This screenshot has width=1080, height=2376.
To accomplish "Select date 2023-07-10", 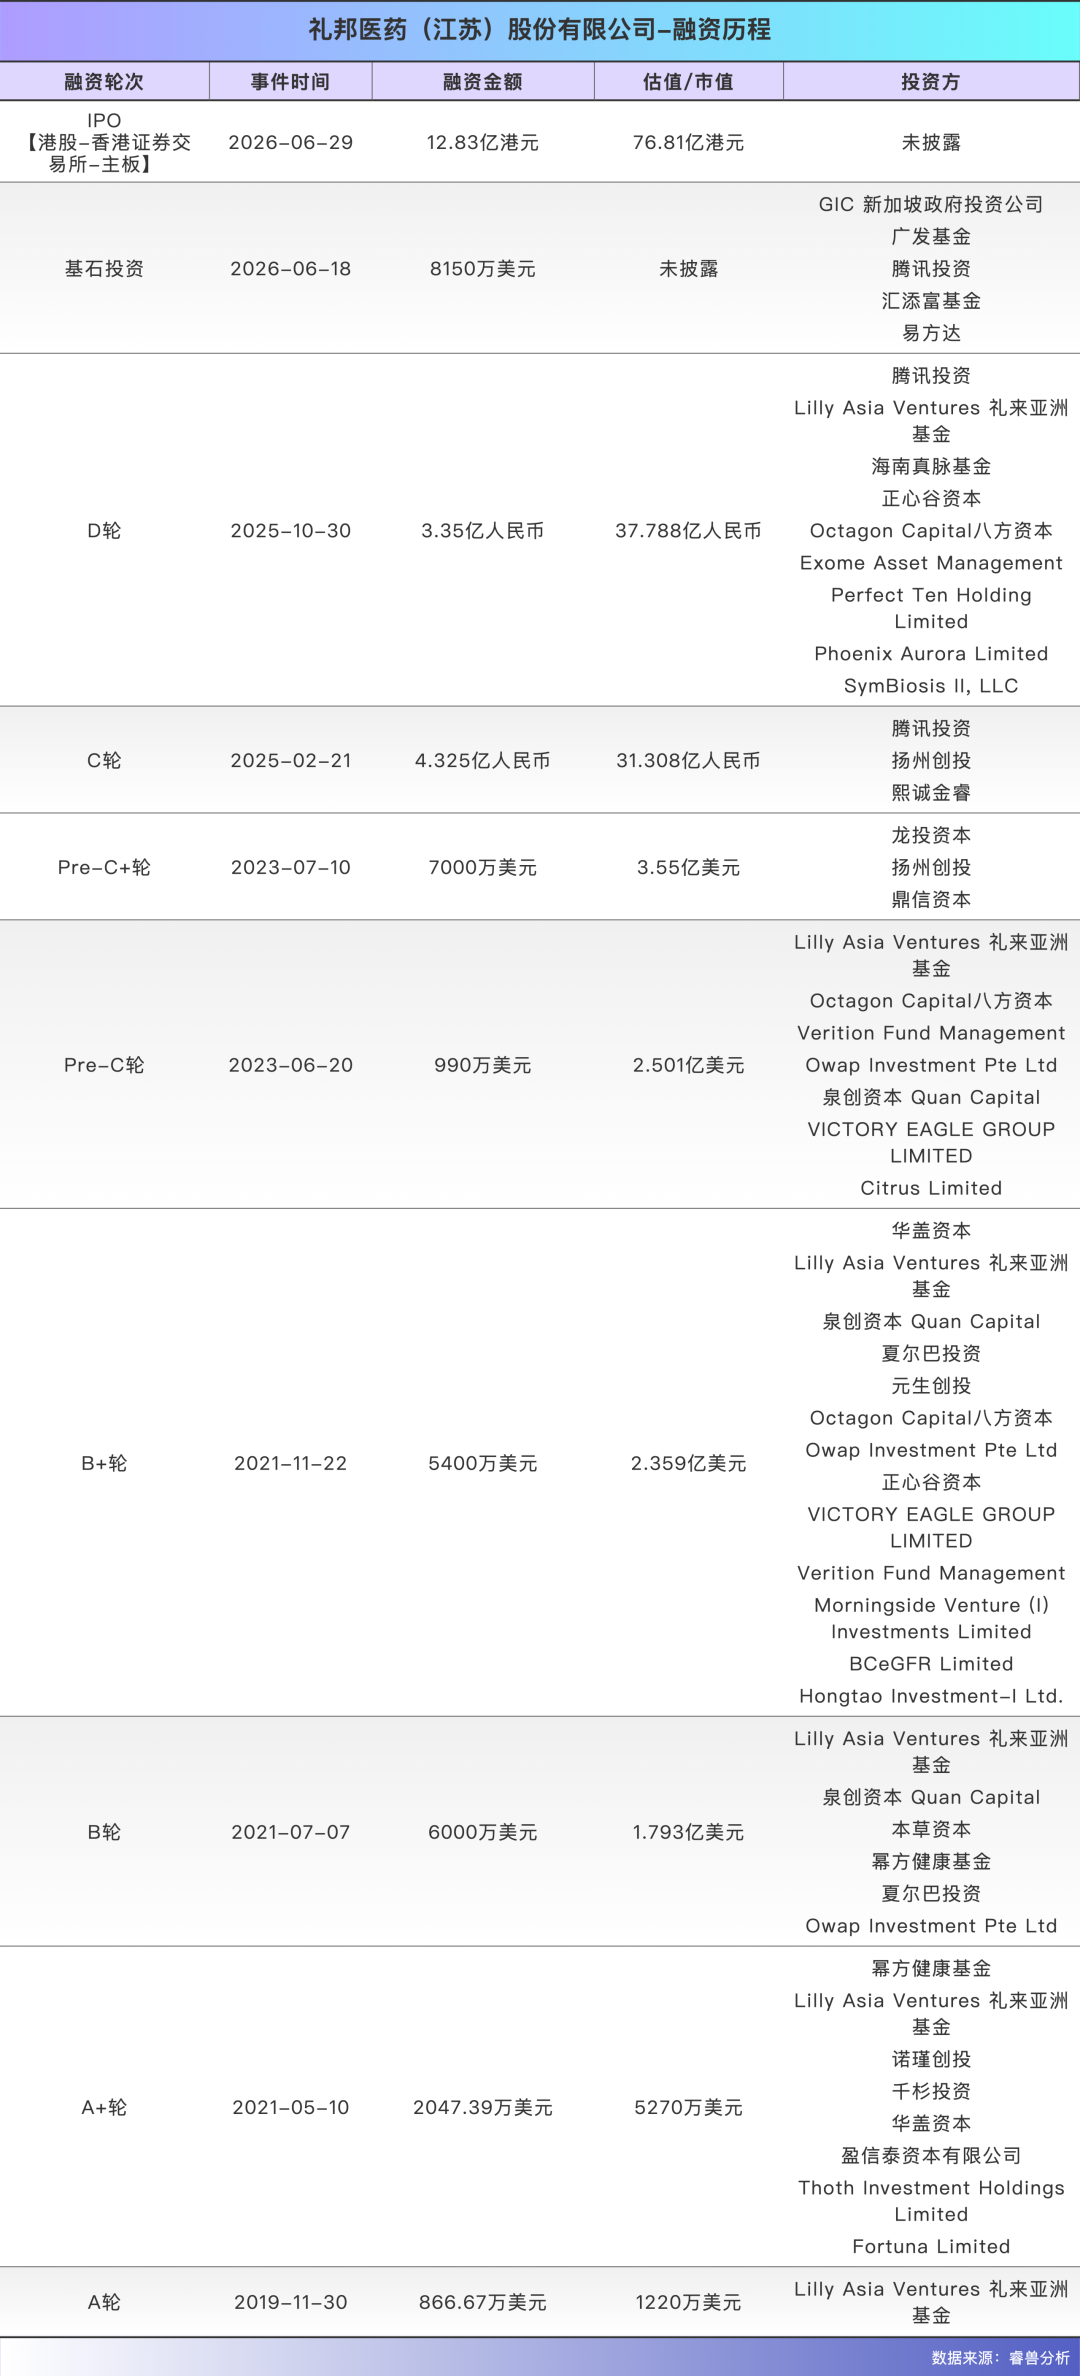I will point(291,868).
